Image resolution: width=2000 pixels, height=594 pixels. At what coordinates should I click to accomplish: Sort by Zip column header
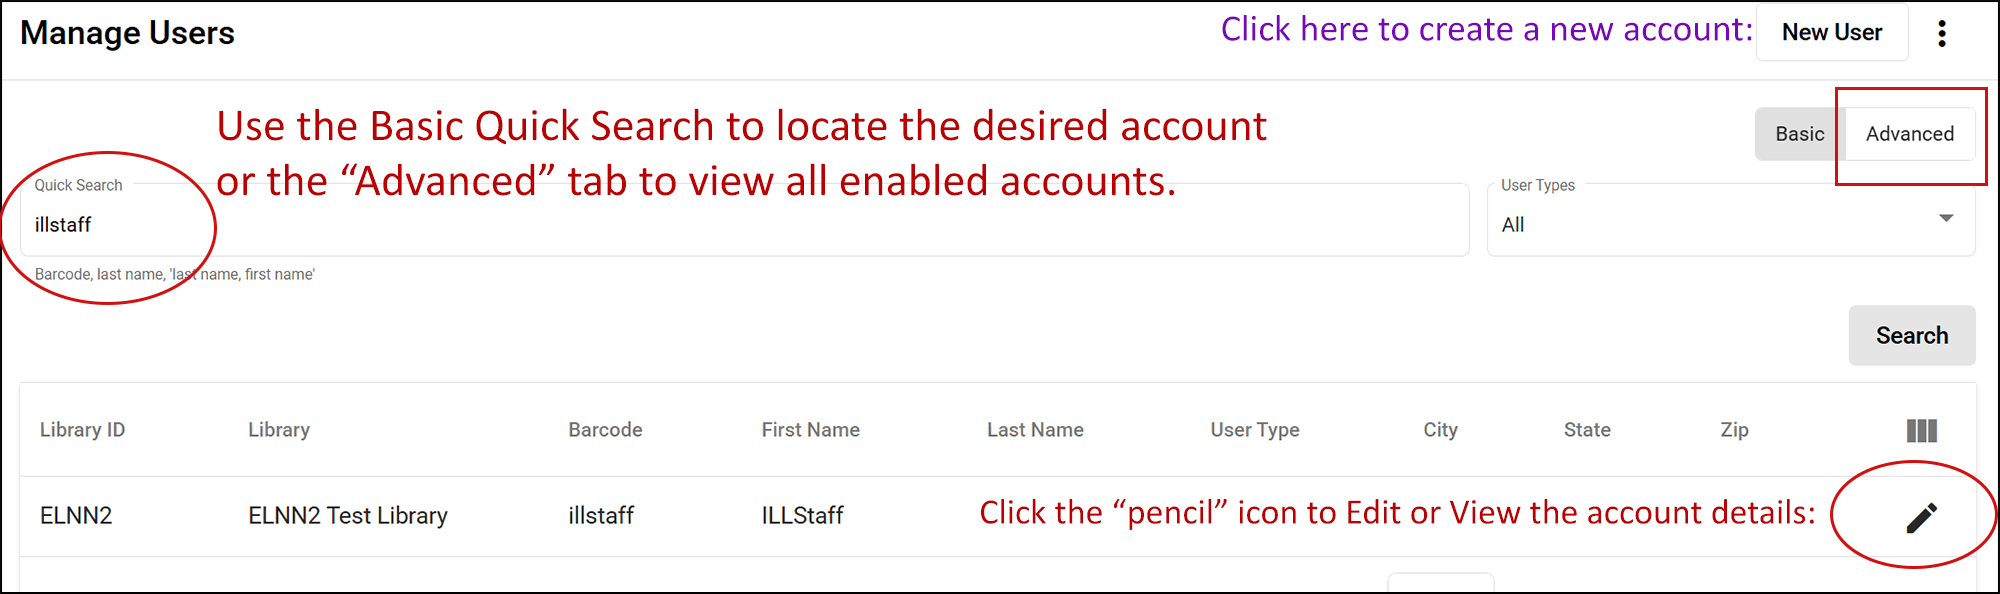tap(1734, 430)
